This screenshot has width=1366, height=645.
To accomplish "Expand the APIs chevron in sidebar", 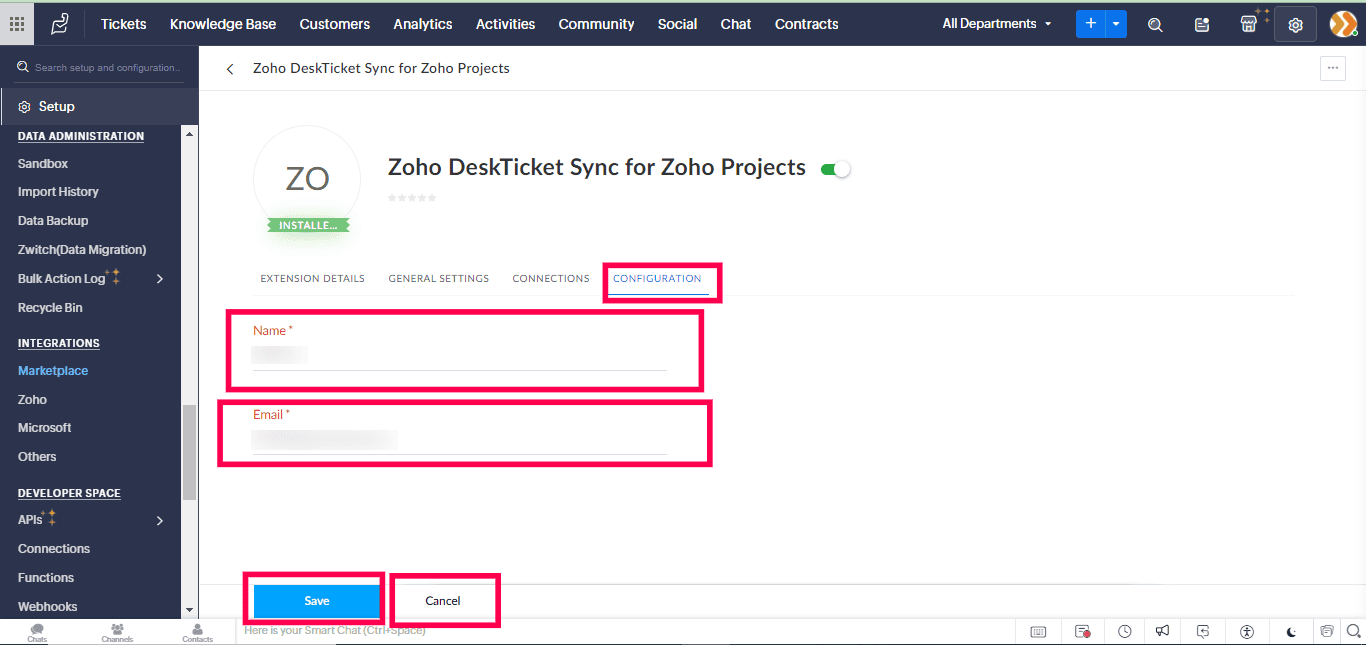I will [160, 520].
